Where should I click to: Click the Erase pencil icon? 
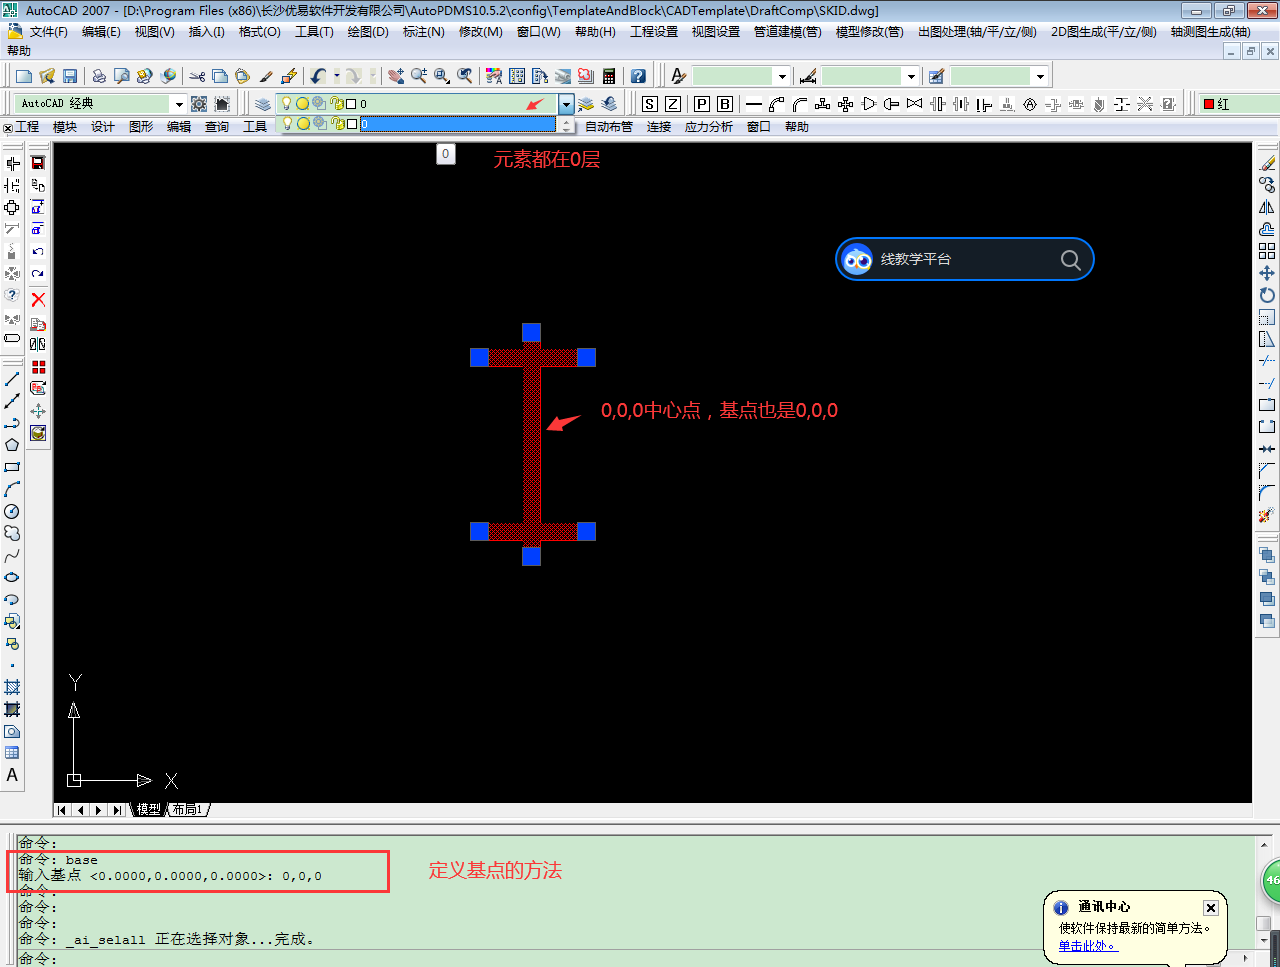point(1267,163)
